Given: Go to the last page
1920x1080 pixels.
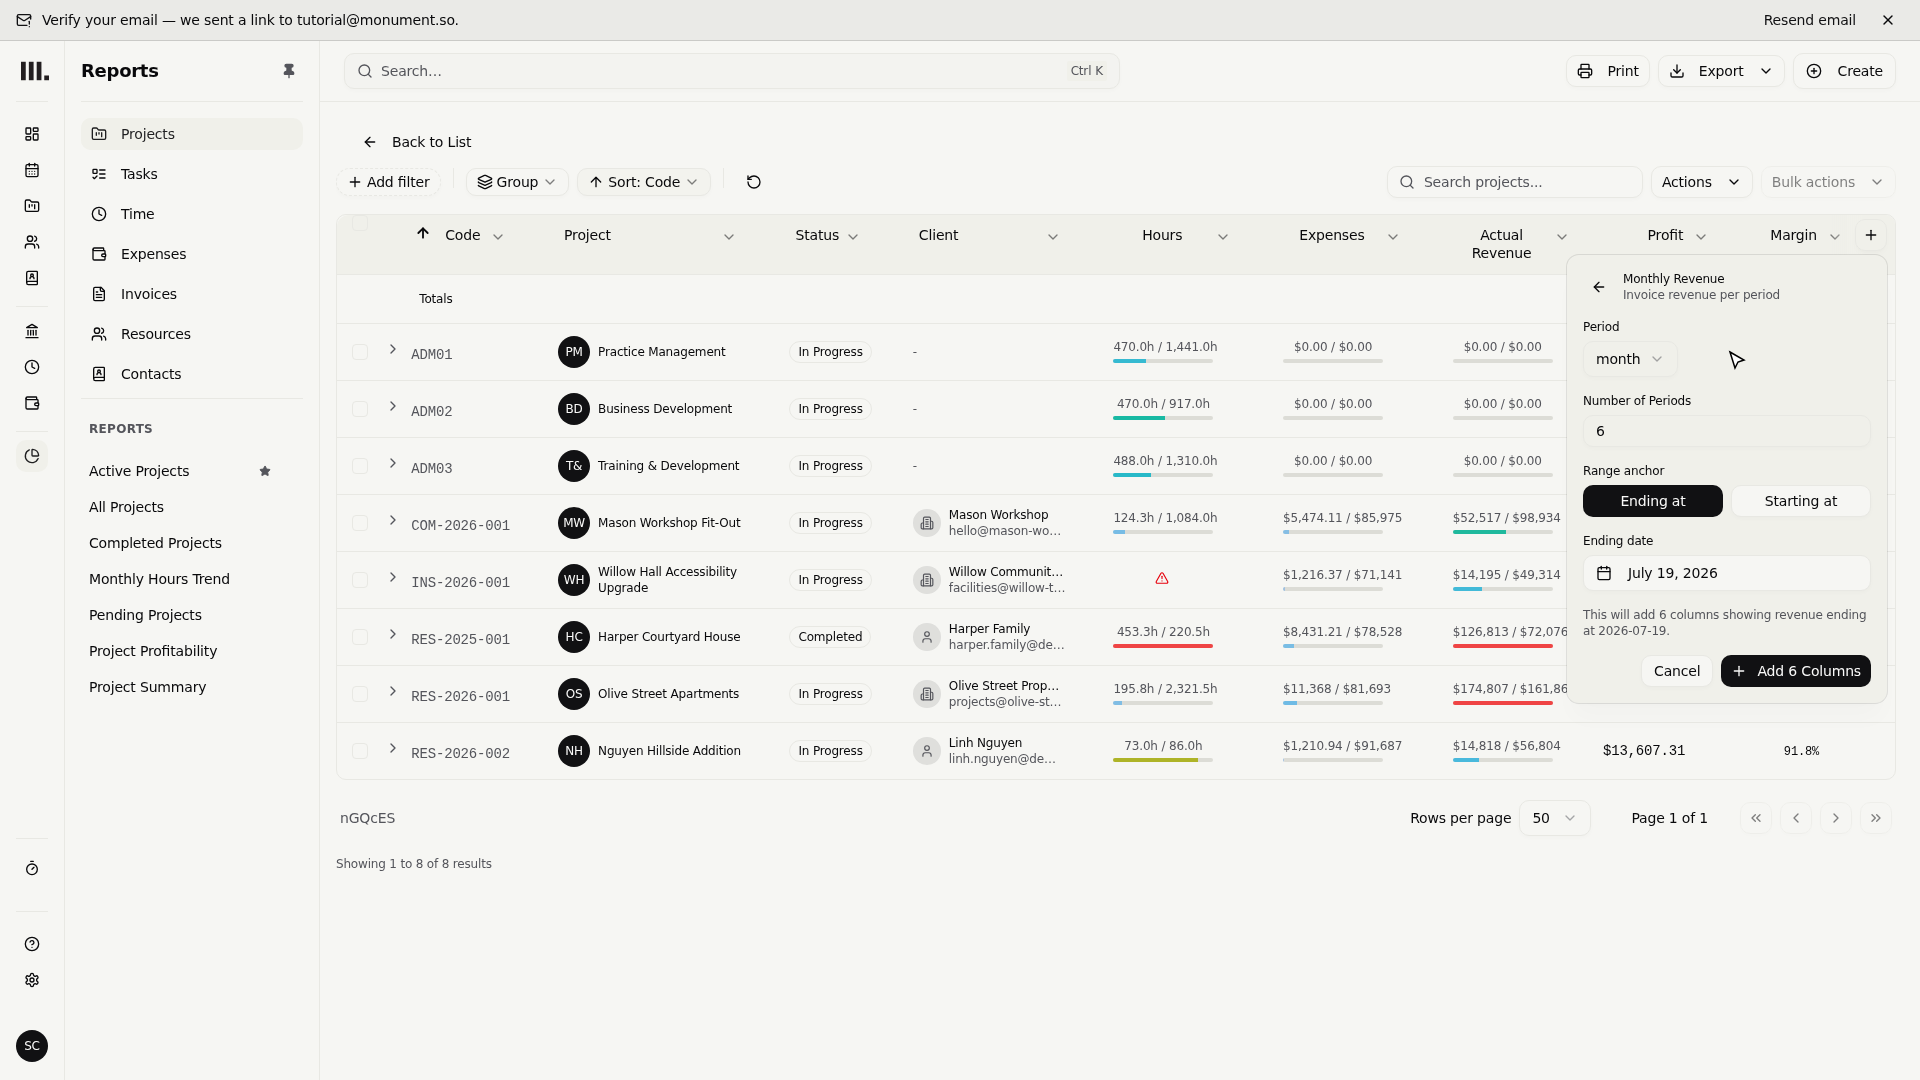Looking at the screenshot, I should pos(1876,818).
